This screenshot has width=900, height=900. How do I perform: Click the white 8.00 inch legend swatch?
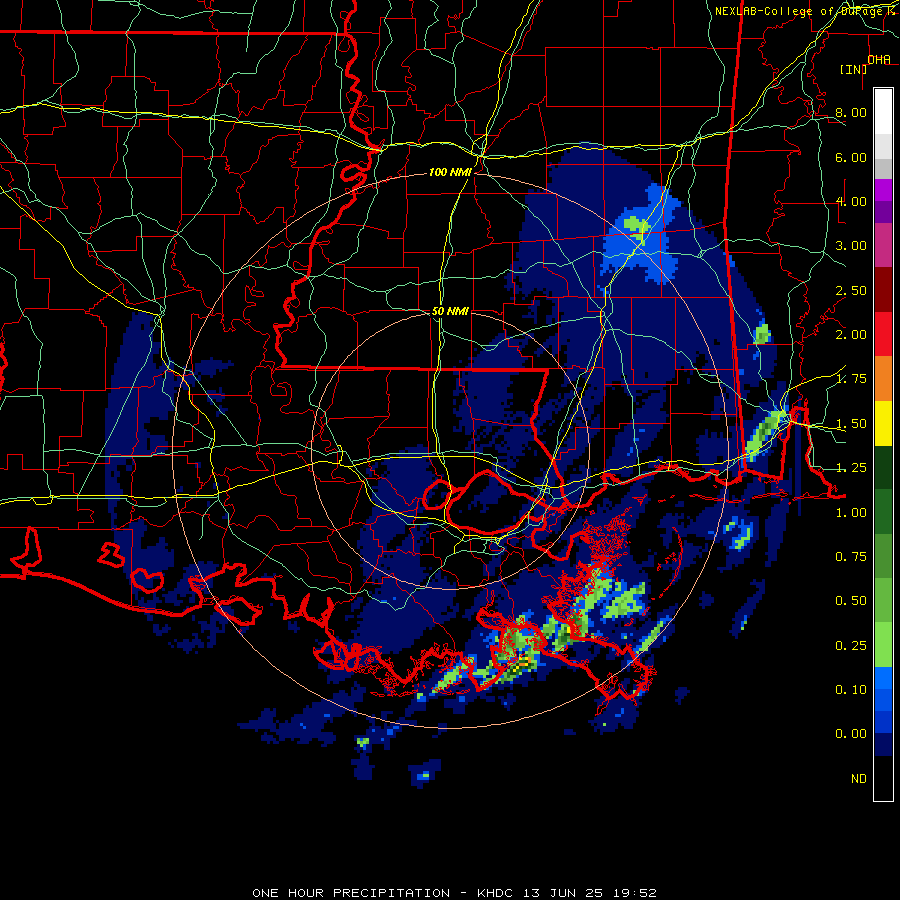(883, 111)
